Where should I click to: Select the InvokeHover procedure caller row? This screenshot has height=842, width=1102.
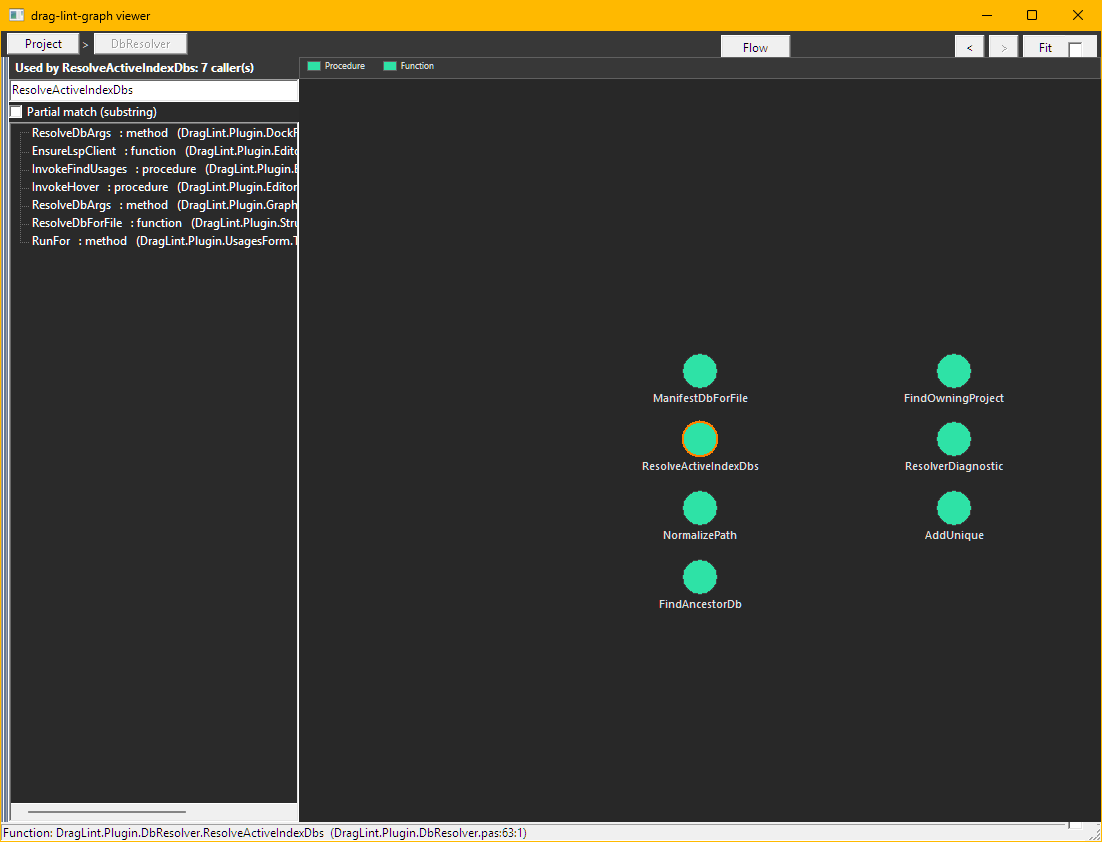pos(164,187)
